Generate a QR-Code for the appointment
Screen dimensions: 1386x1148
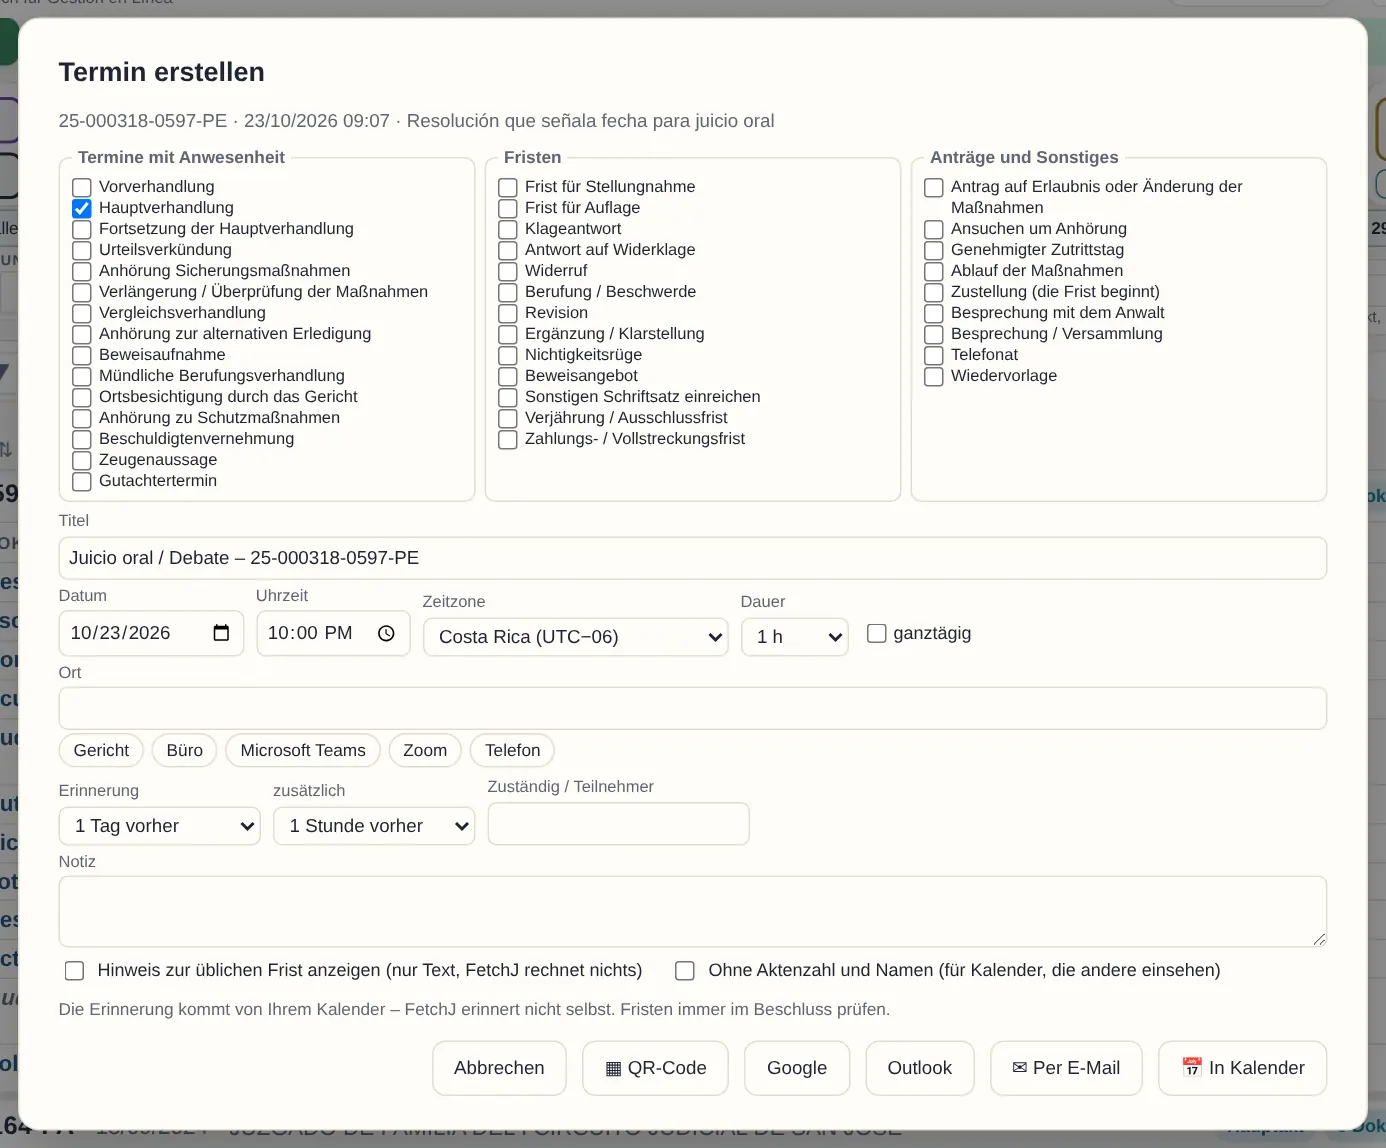point(656,1068)
